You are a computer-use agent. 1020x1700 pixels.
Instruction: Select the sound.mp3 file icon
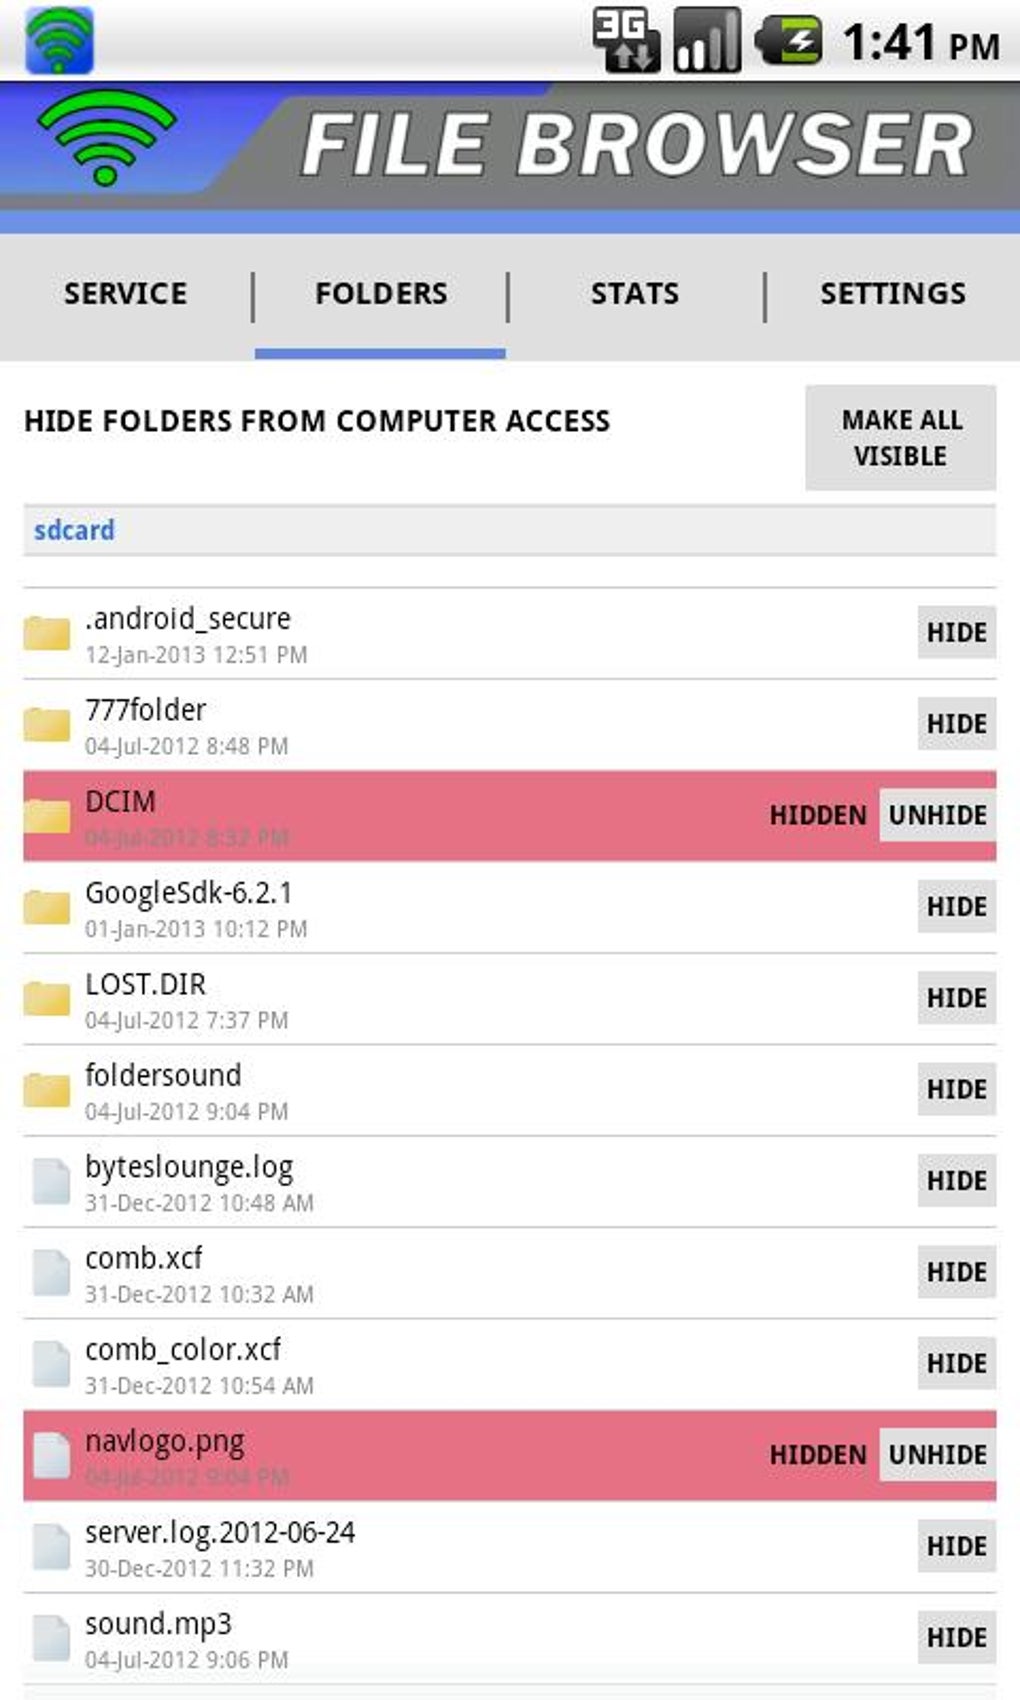tap(50, 1638)
